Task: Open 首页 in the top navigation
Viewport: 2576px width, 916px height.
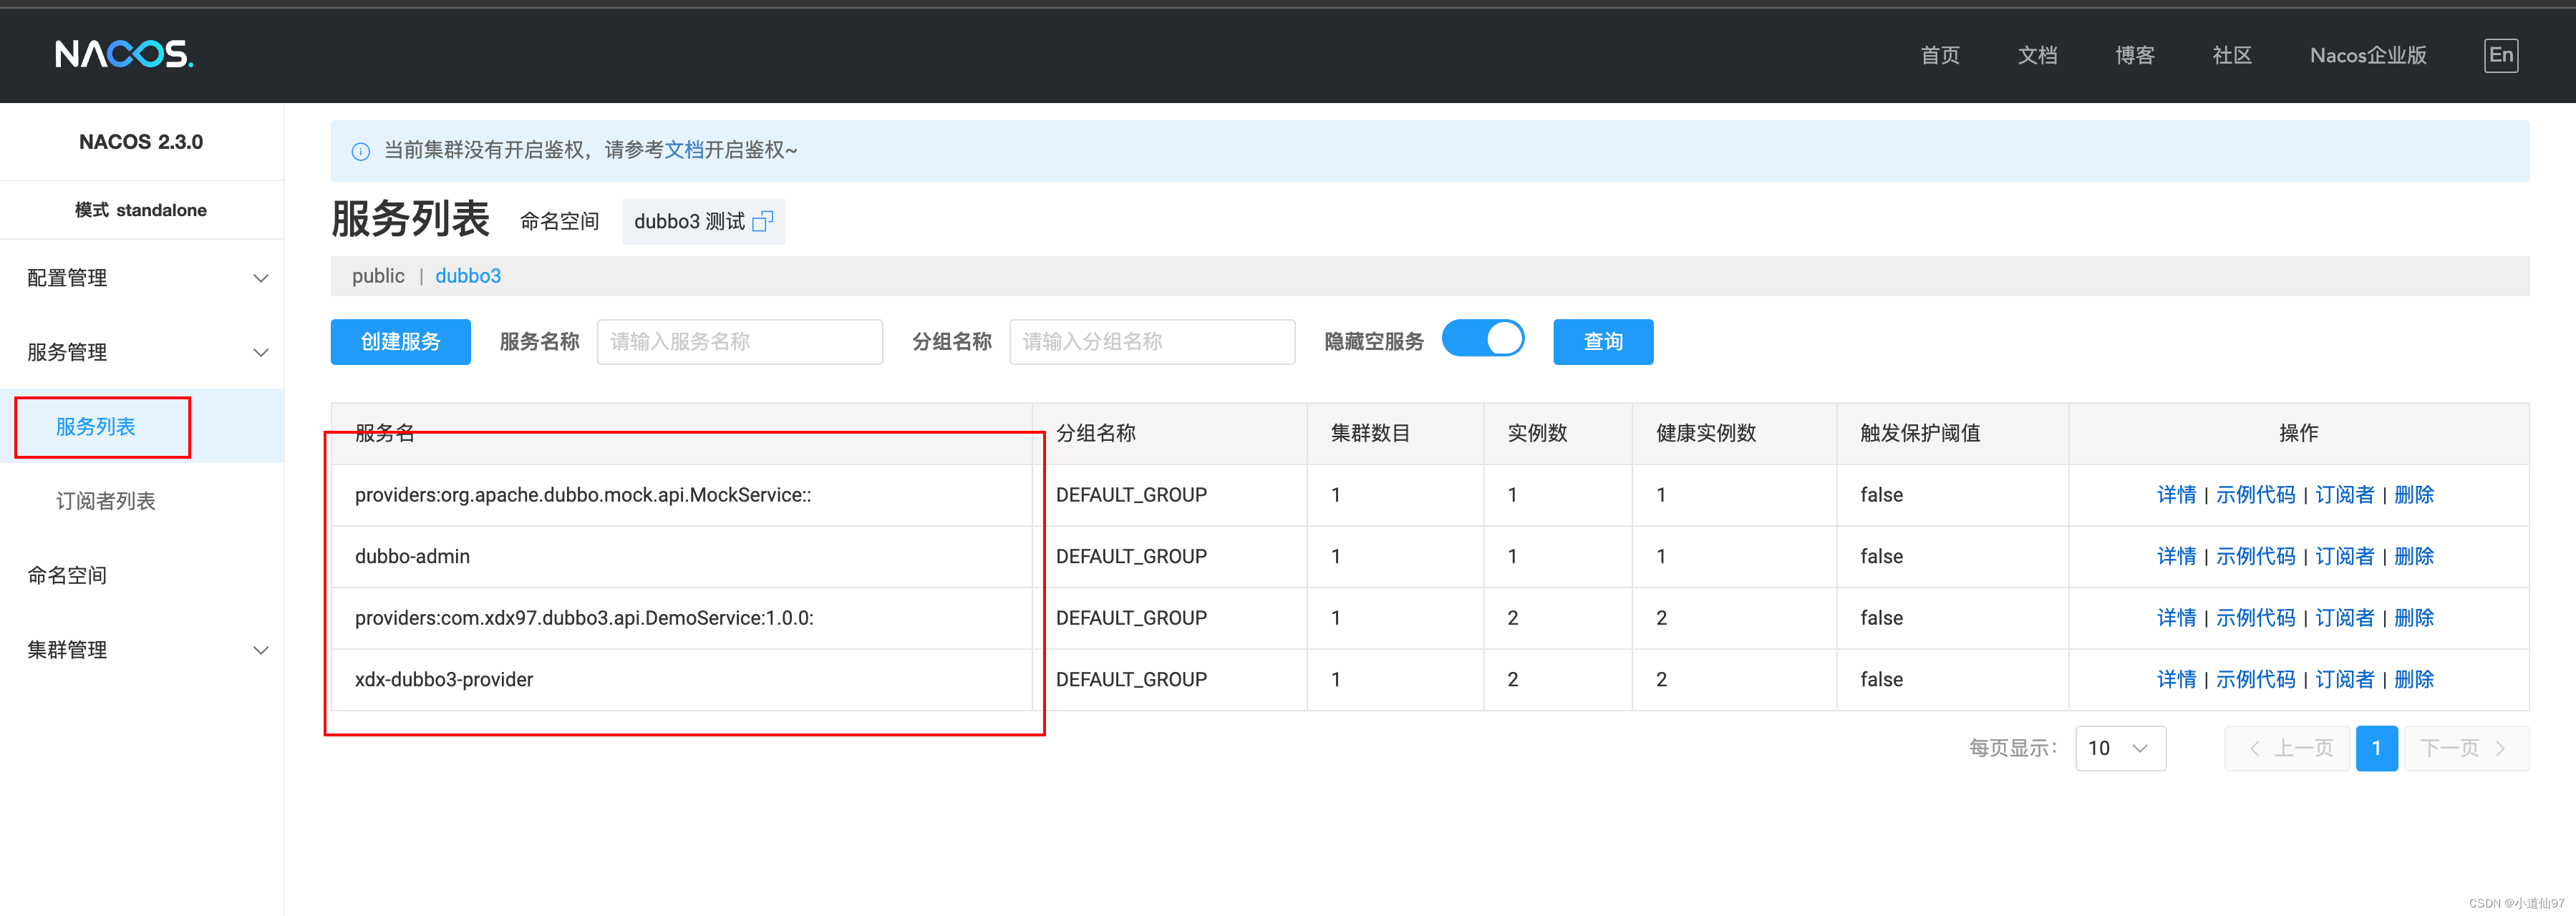Action: [1940, 55]
